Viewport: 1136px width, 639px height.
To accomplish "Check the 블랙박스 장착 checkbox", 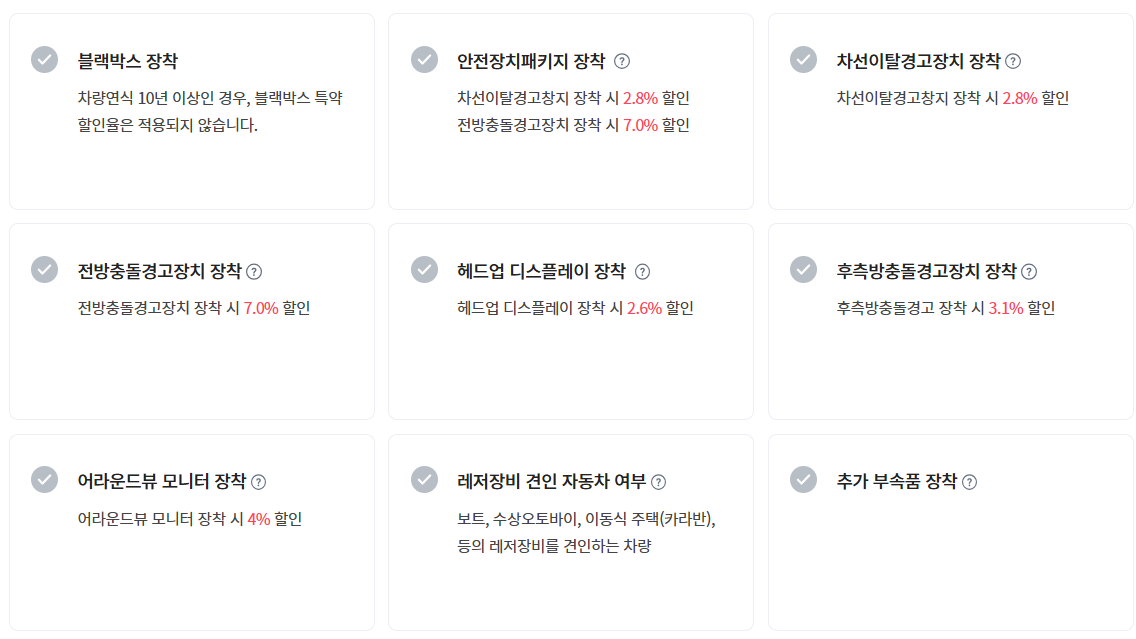I will pyautogui.click(x=44, y=59).
